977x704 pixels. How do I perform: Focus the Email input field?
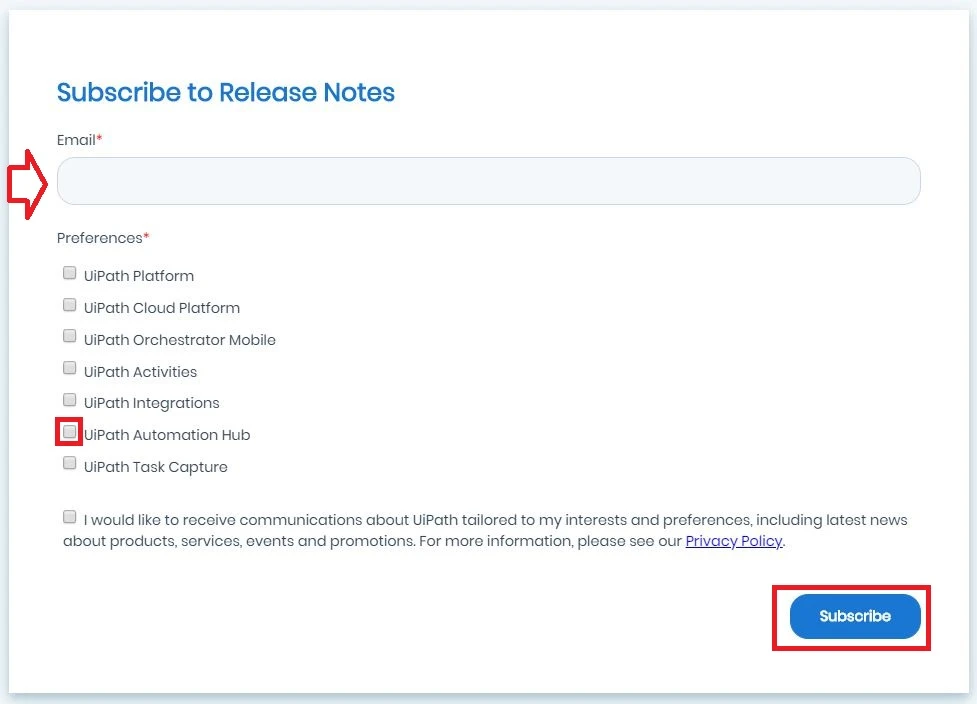(488, 181)
